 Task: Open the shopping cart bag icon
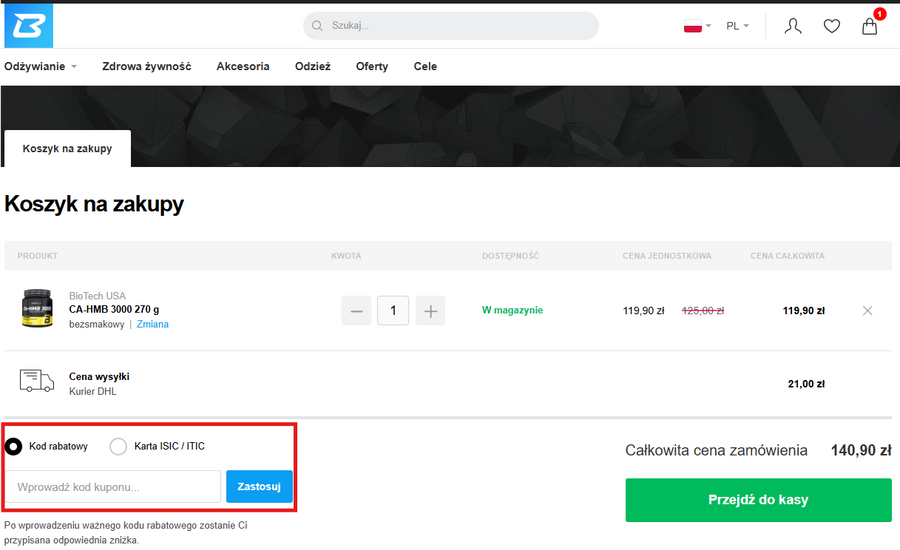[870, 26]
